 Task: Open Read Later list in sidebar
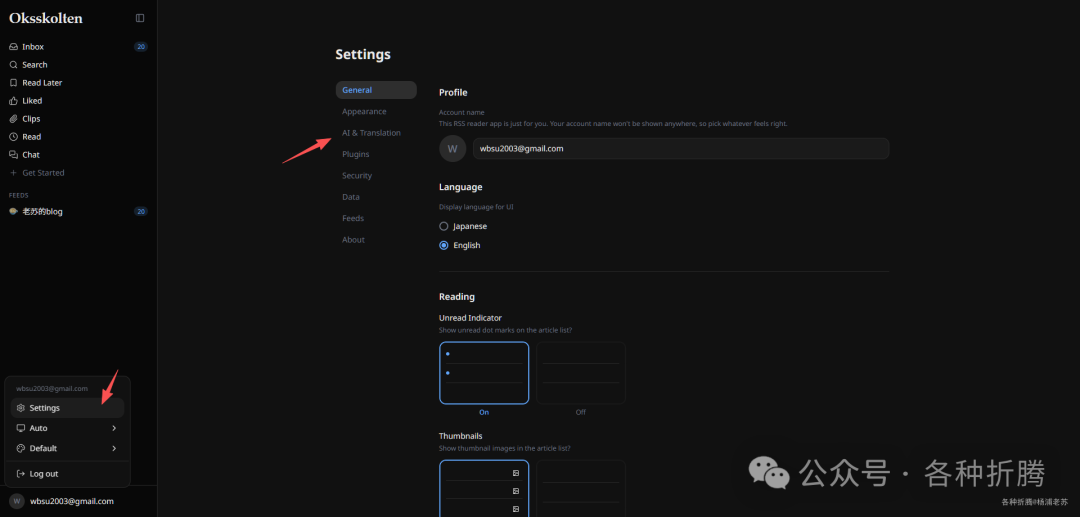(78, 83)
